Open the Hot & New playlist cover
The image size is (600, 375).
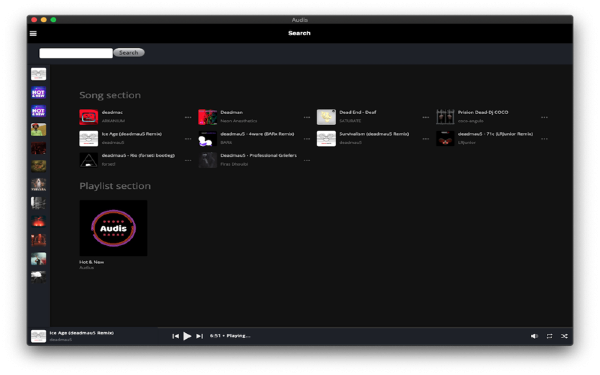(113, 228)
